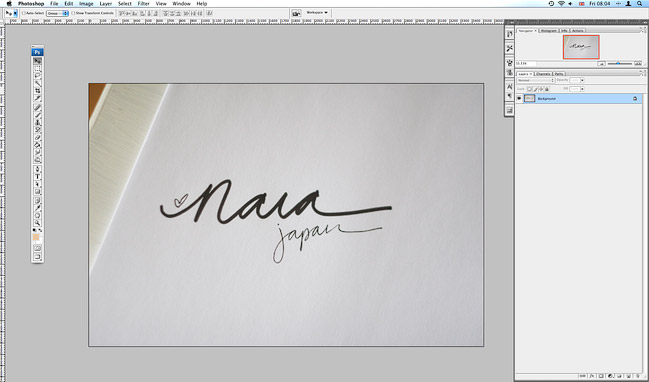The height and width of the screenshot is (382, 649).
Task: Select the Crop tool
Action: [37, 91]
